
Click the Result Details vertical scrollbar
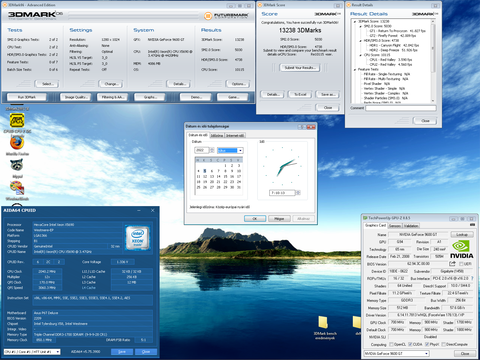coord(433,61)
